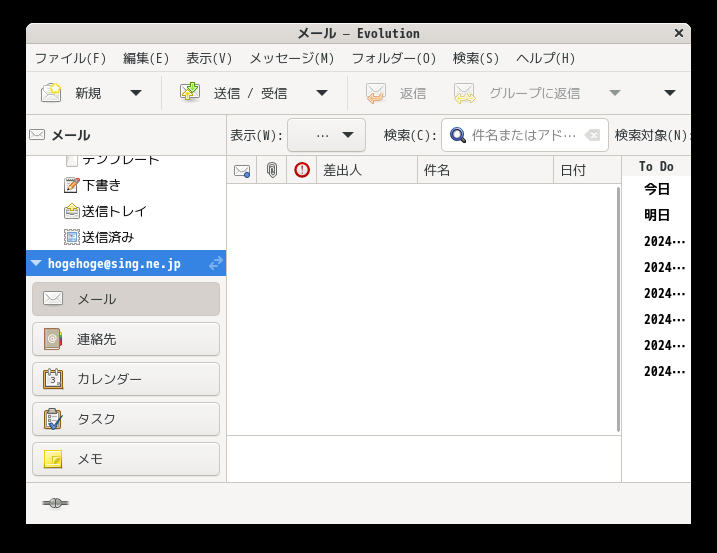Click the read-status envelope column header
The height and width of the screenshot is (553, 717).
pyautogui.click(x=241, y=171)
